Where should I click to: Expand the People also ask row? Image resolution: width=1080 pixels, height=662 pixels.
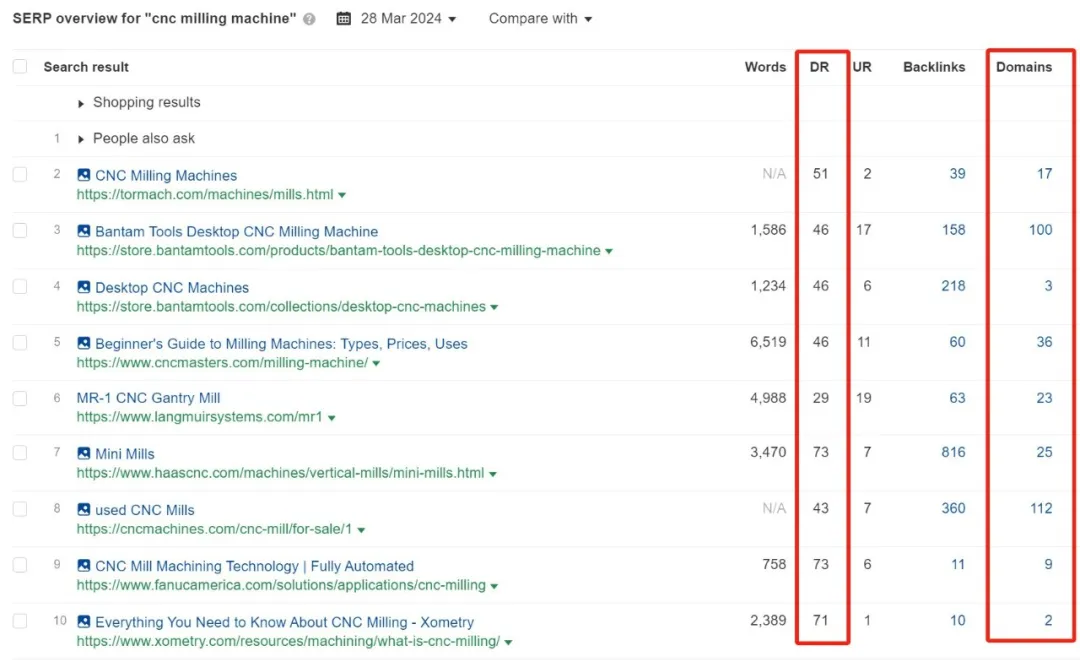coord(81,139)
